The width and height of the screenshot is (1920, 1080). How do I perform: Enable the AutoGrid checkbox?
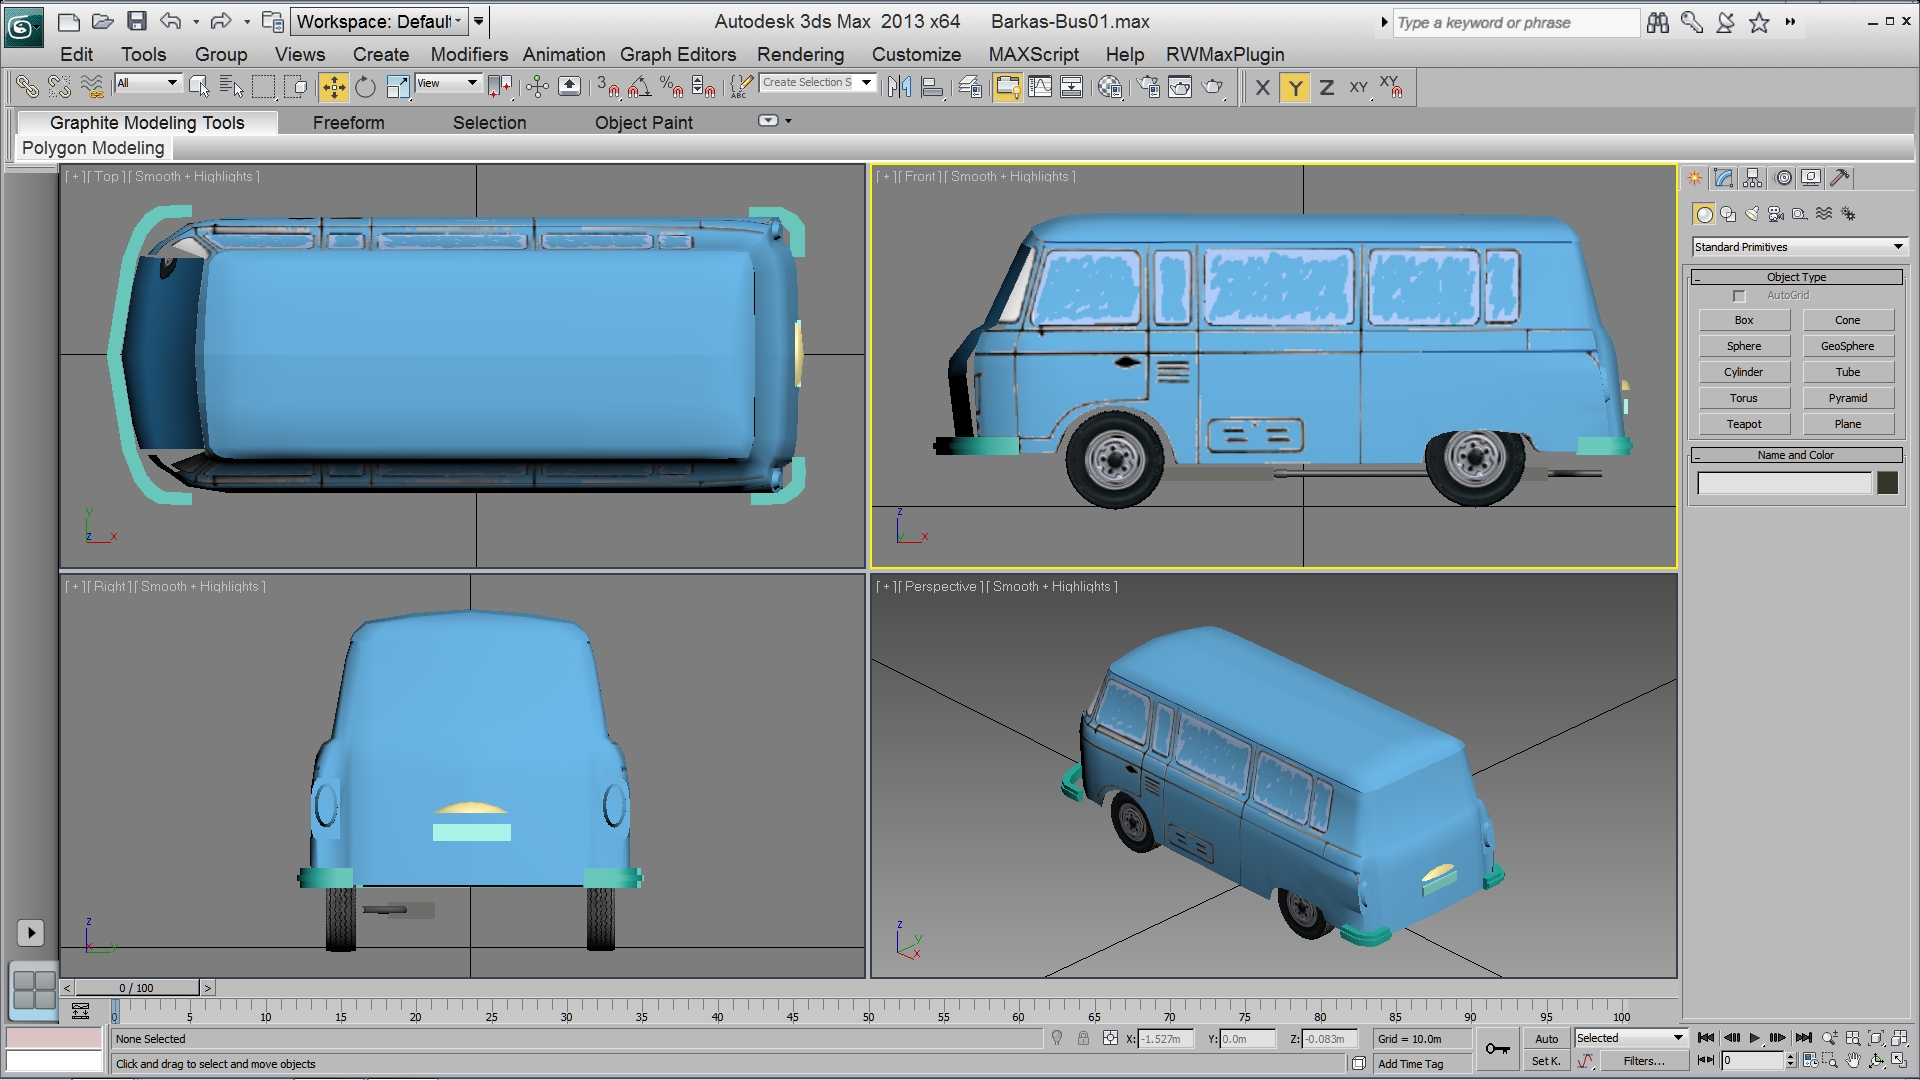1739,296
